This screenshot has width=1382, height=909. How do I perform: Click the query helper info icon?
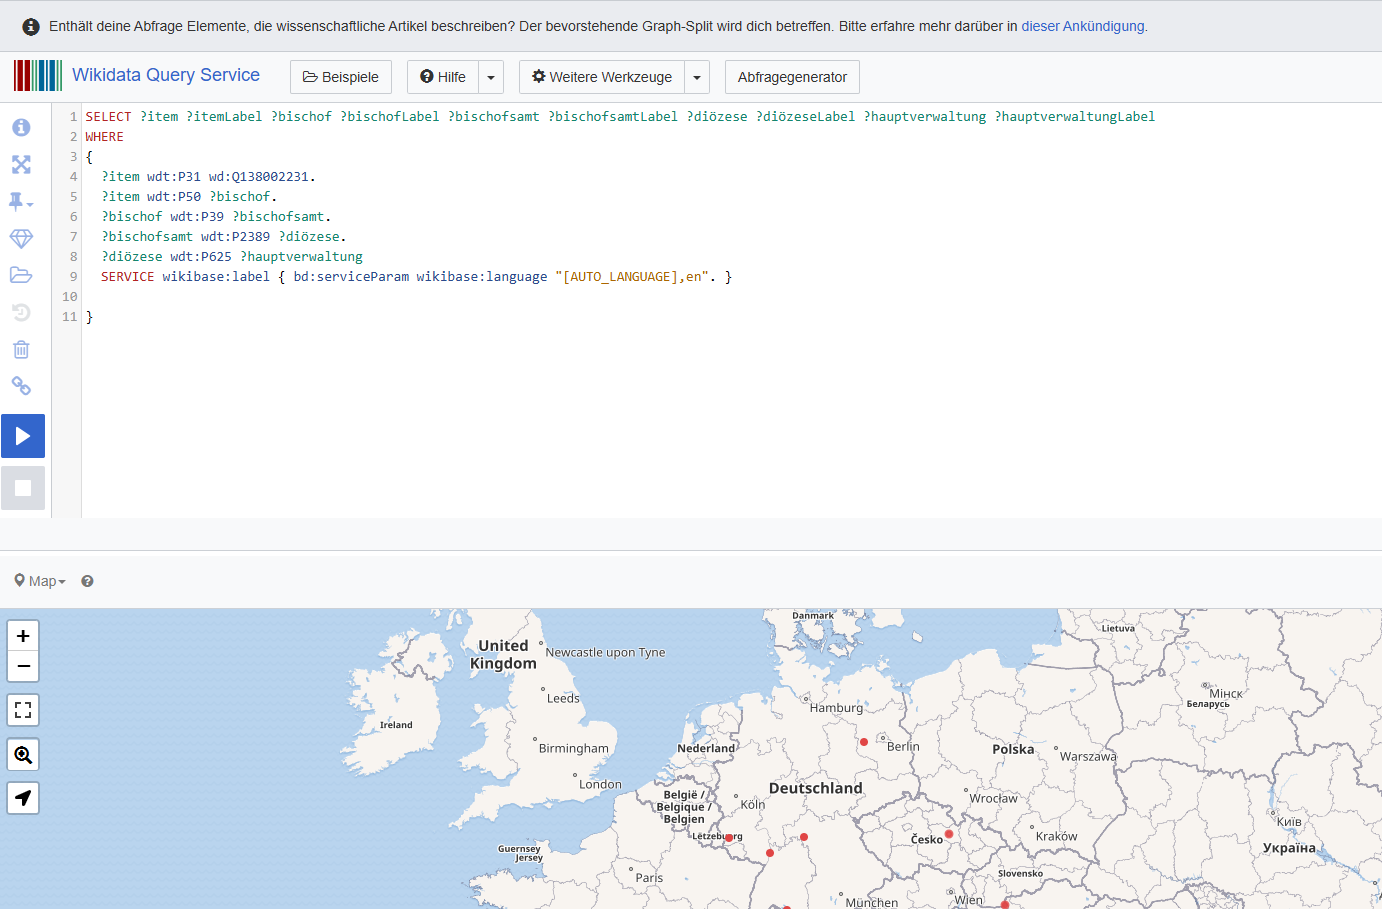click(x=21, y=128)
